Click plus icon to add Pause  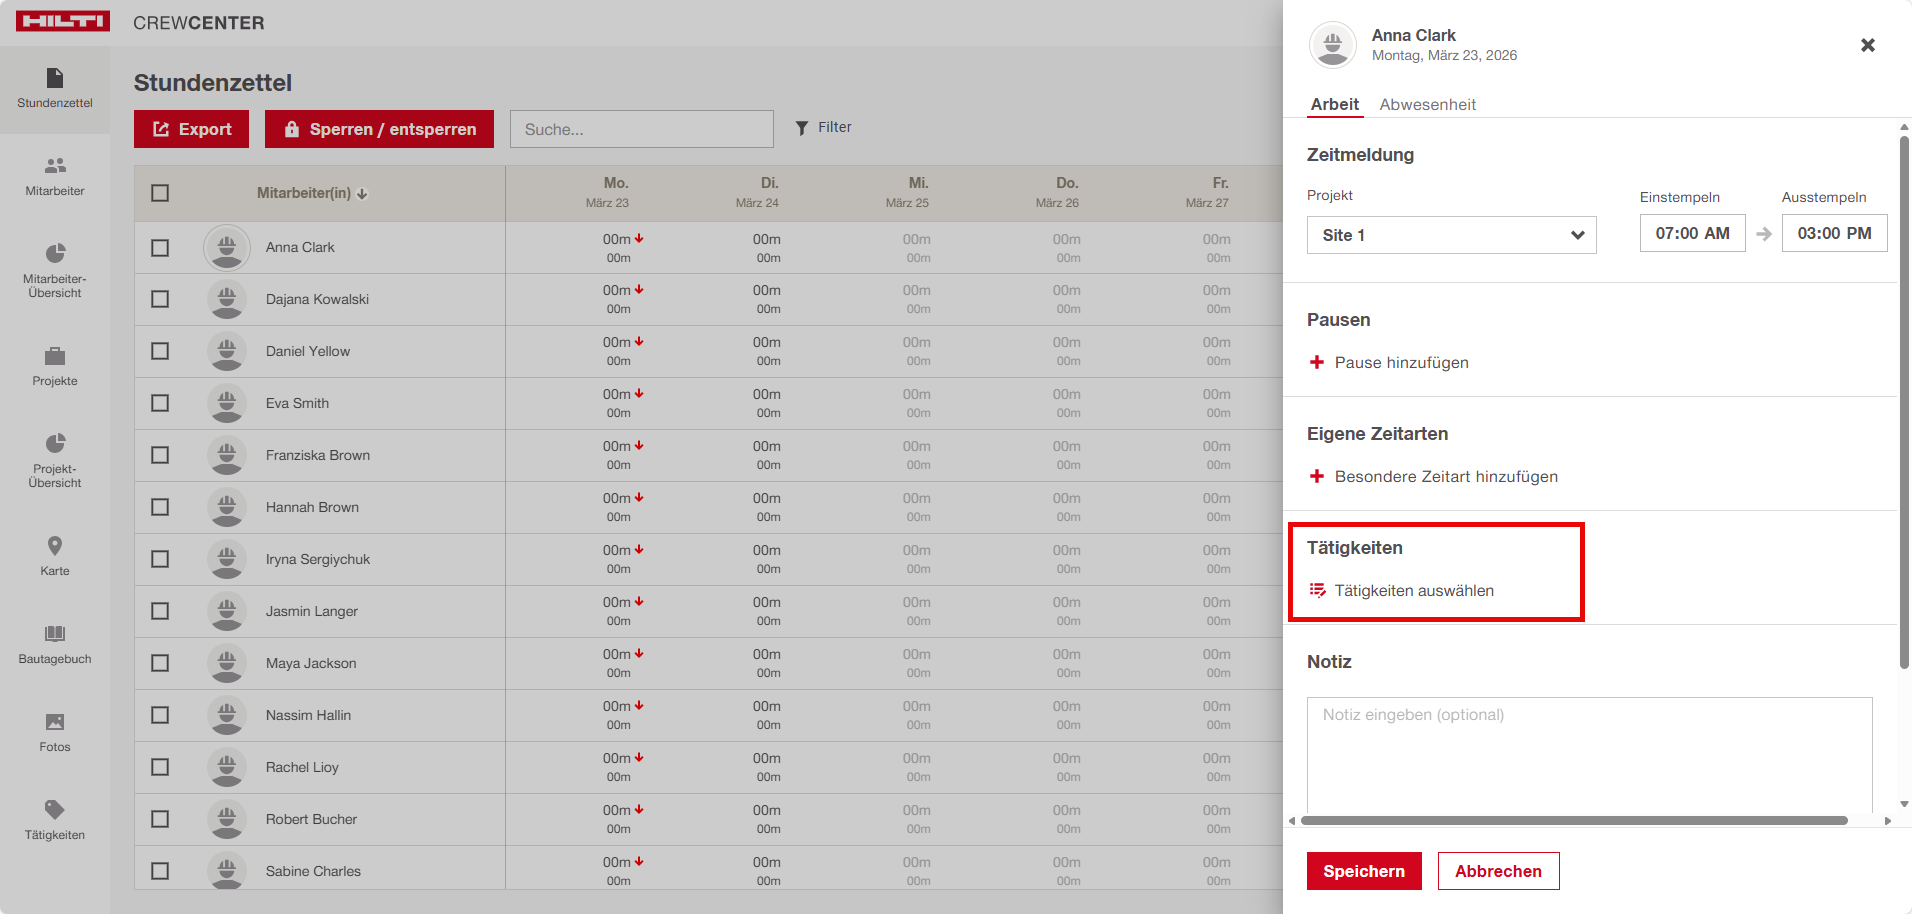(1317, 362)
